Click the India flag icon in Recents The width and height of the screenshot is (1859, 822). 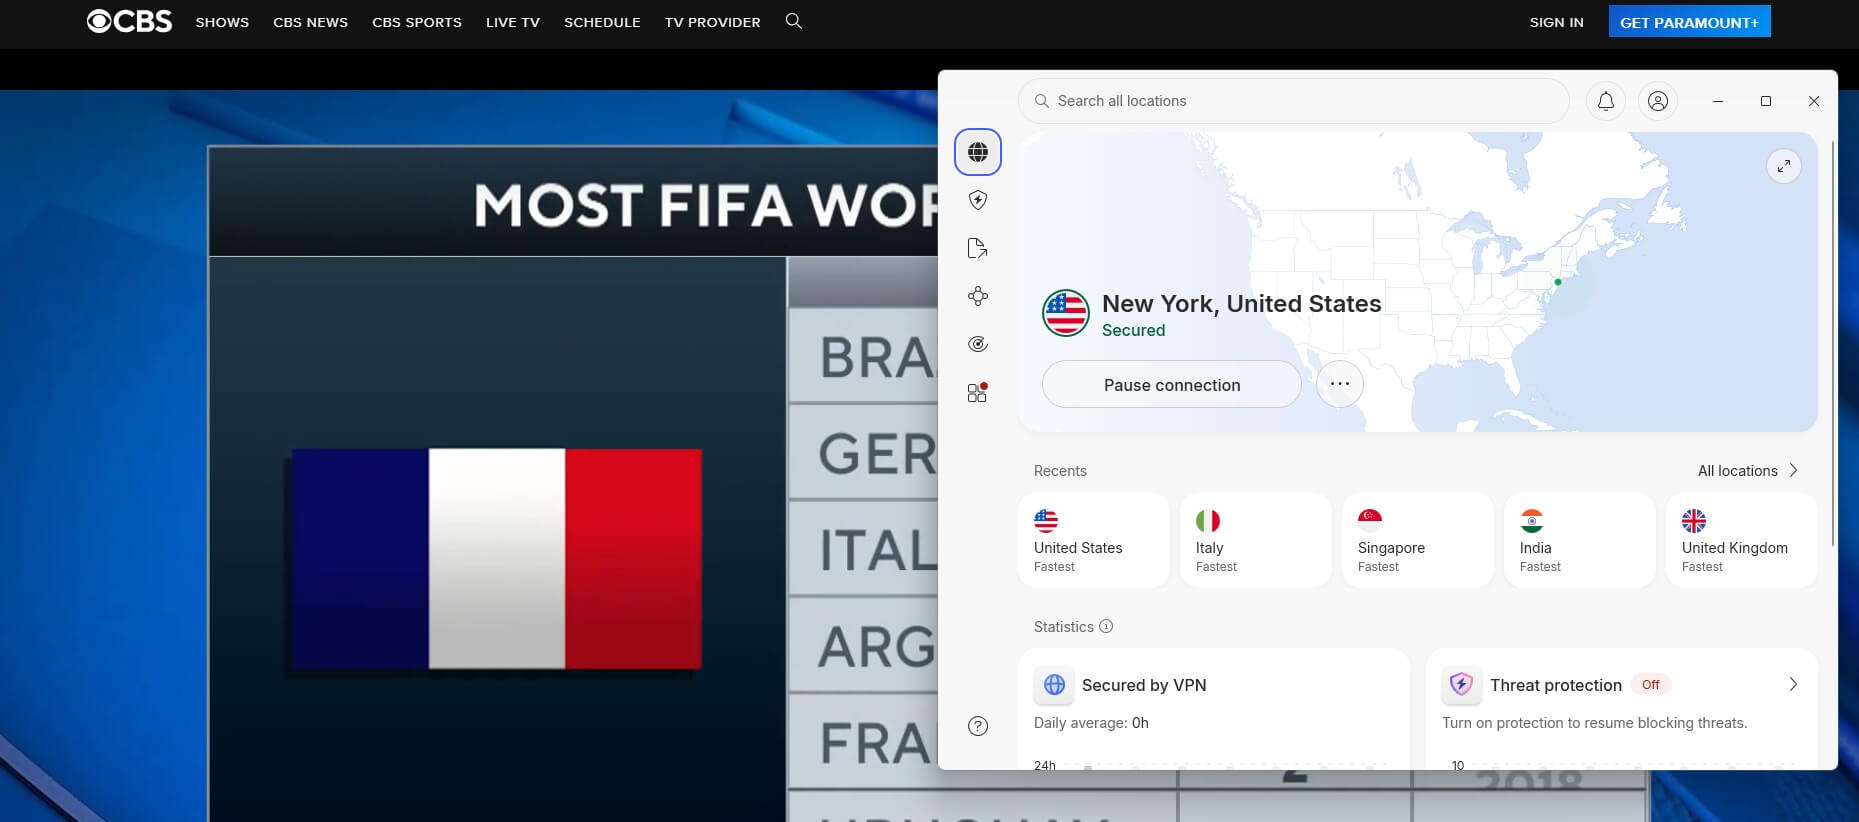(1532, 520)
